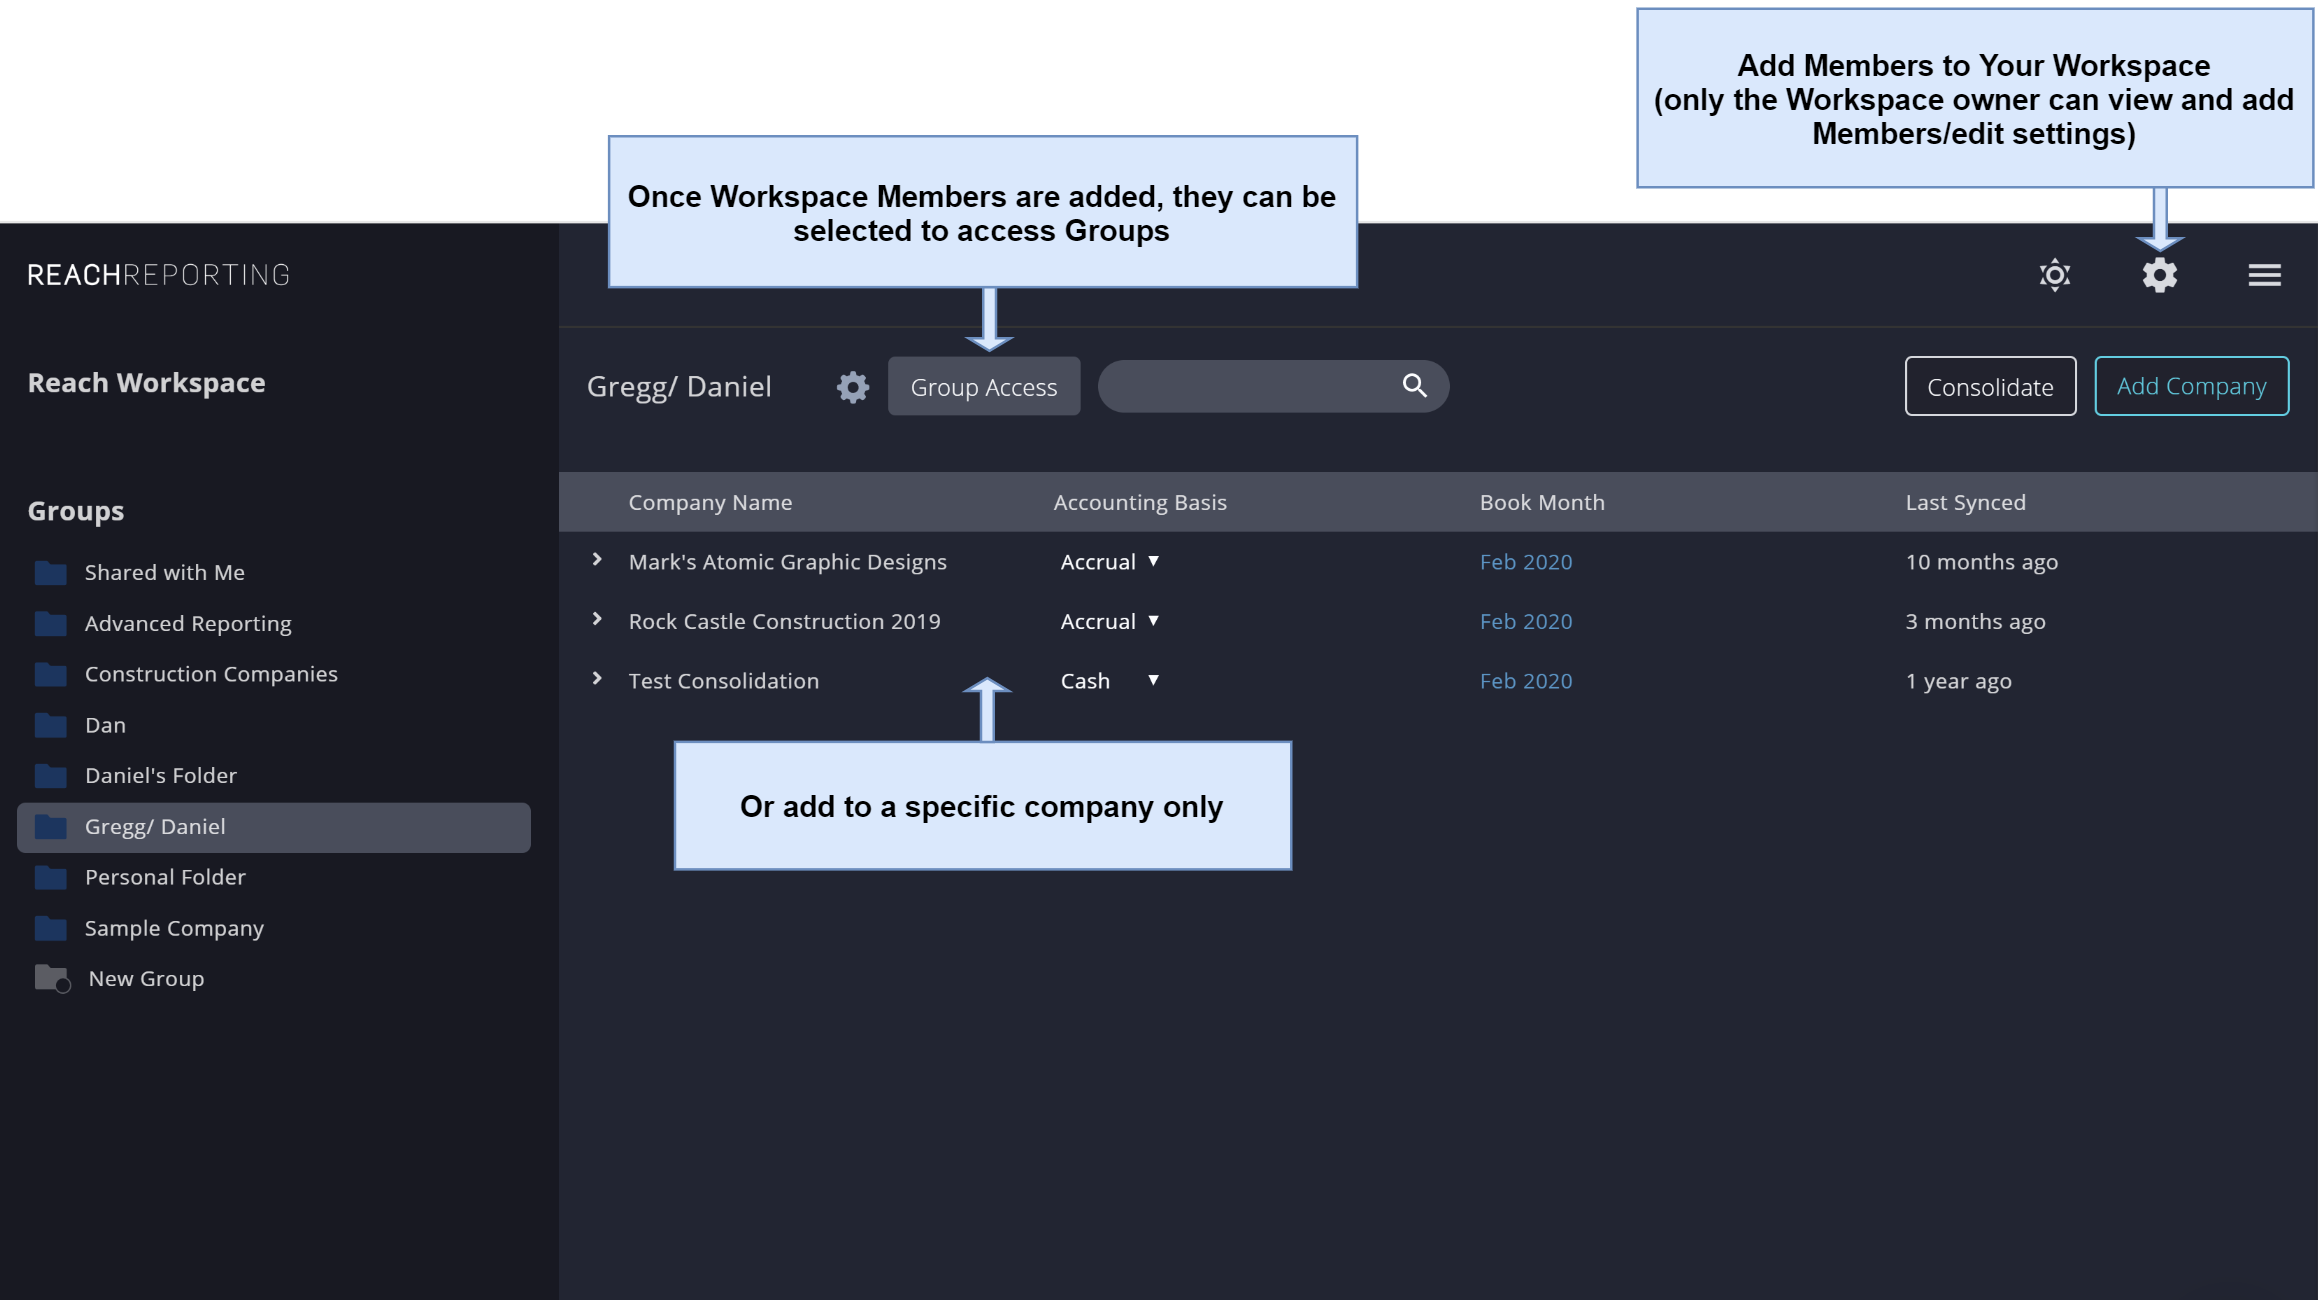Click the search magnifier icon

pyautogui.click(x=1414, y=386)
